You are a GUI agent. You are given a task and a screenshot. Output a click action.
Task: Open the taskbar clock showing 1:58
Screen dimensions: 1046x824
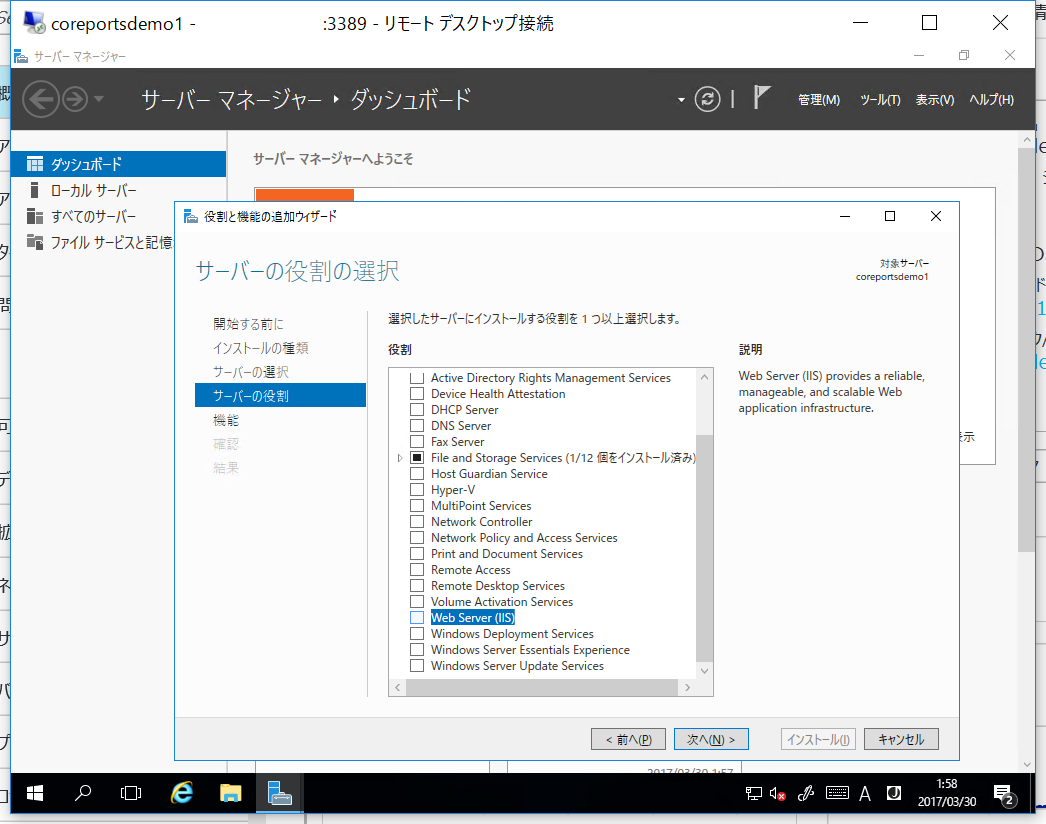[947, 793]
